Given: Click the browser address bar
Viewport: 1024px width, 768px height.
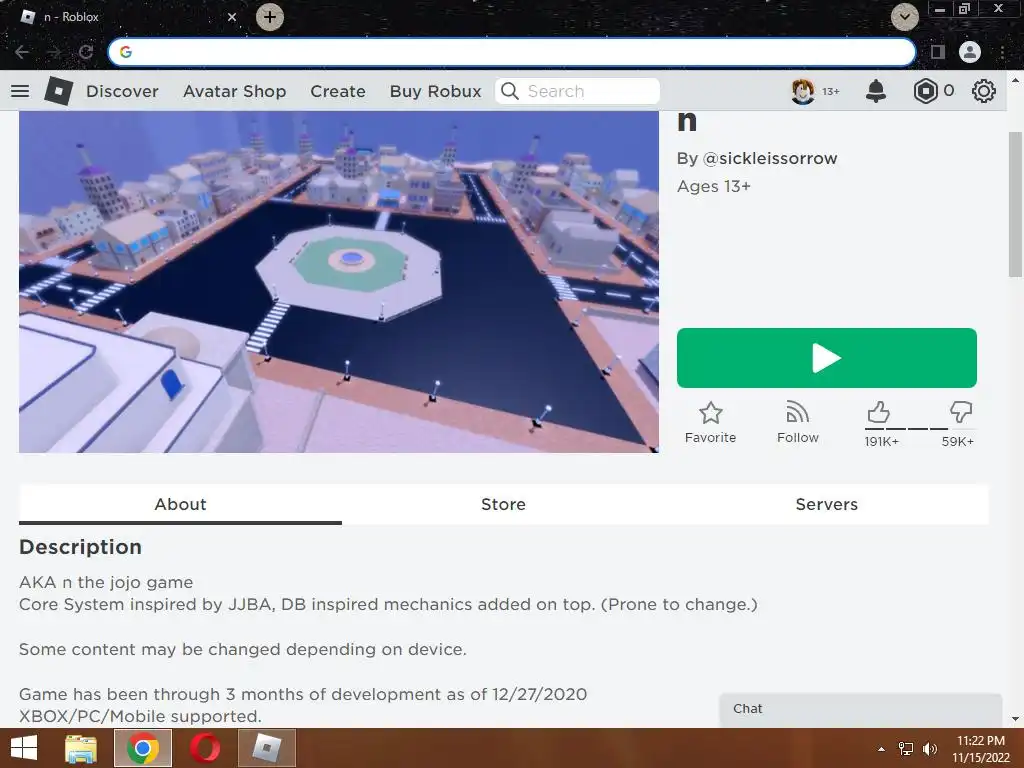Looking at the screenshot, I should point(512,52).
